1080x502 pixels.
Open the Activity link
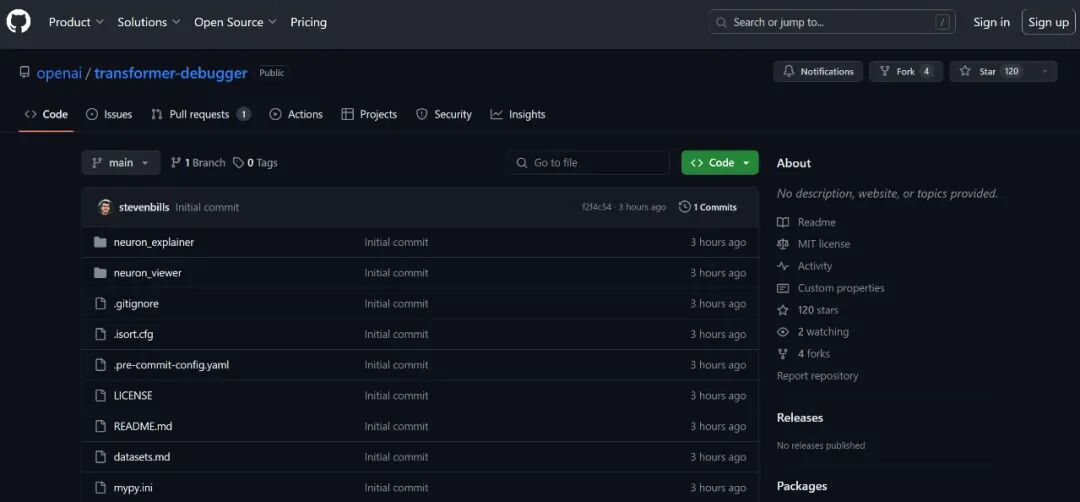(804, 266)
